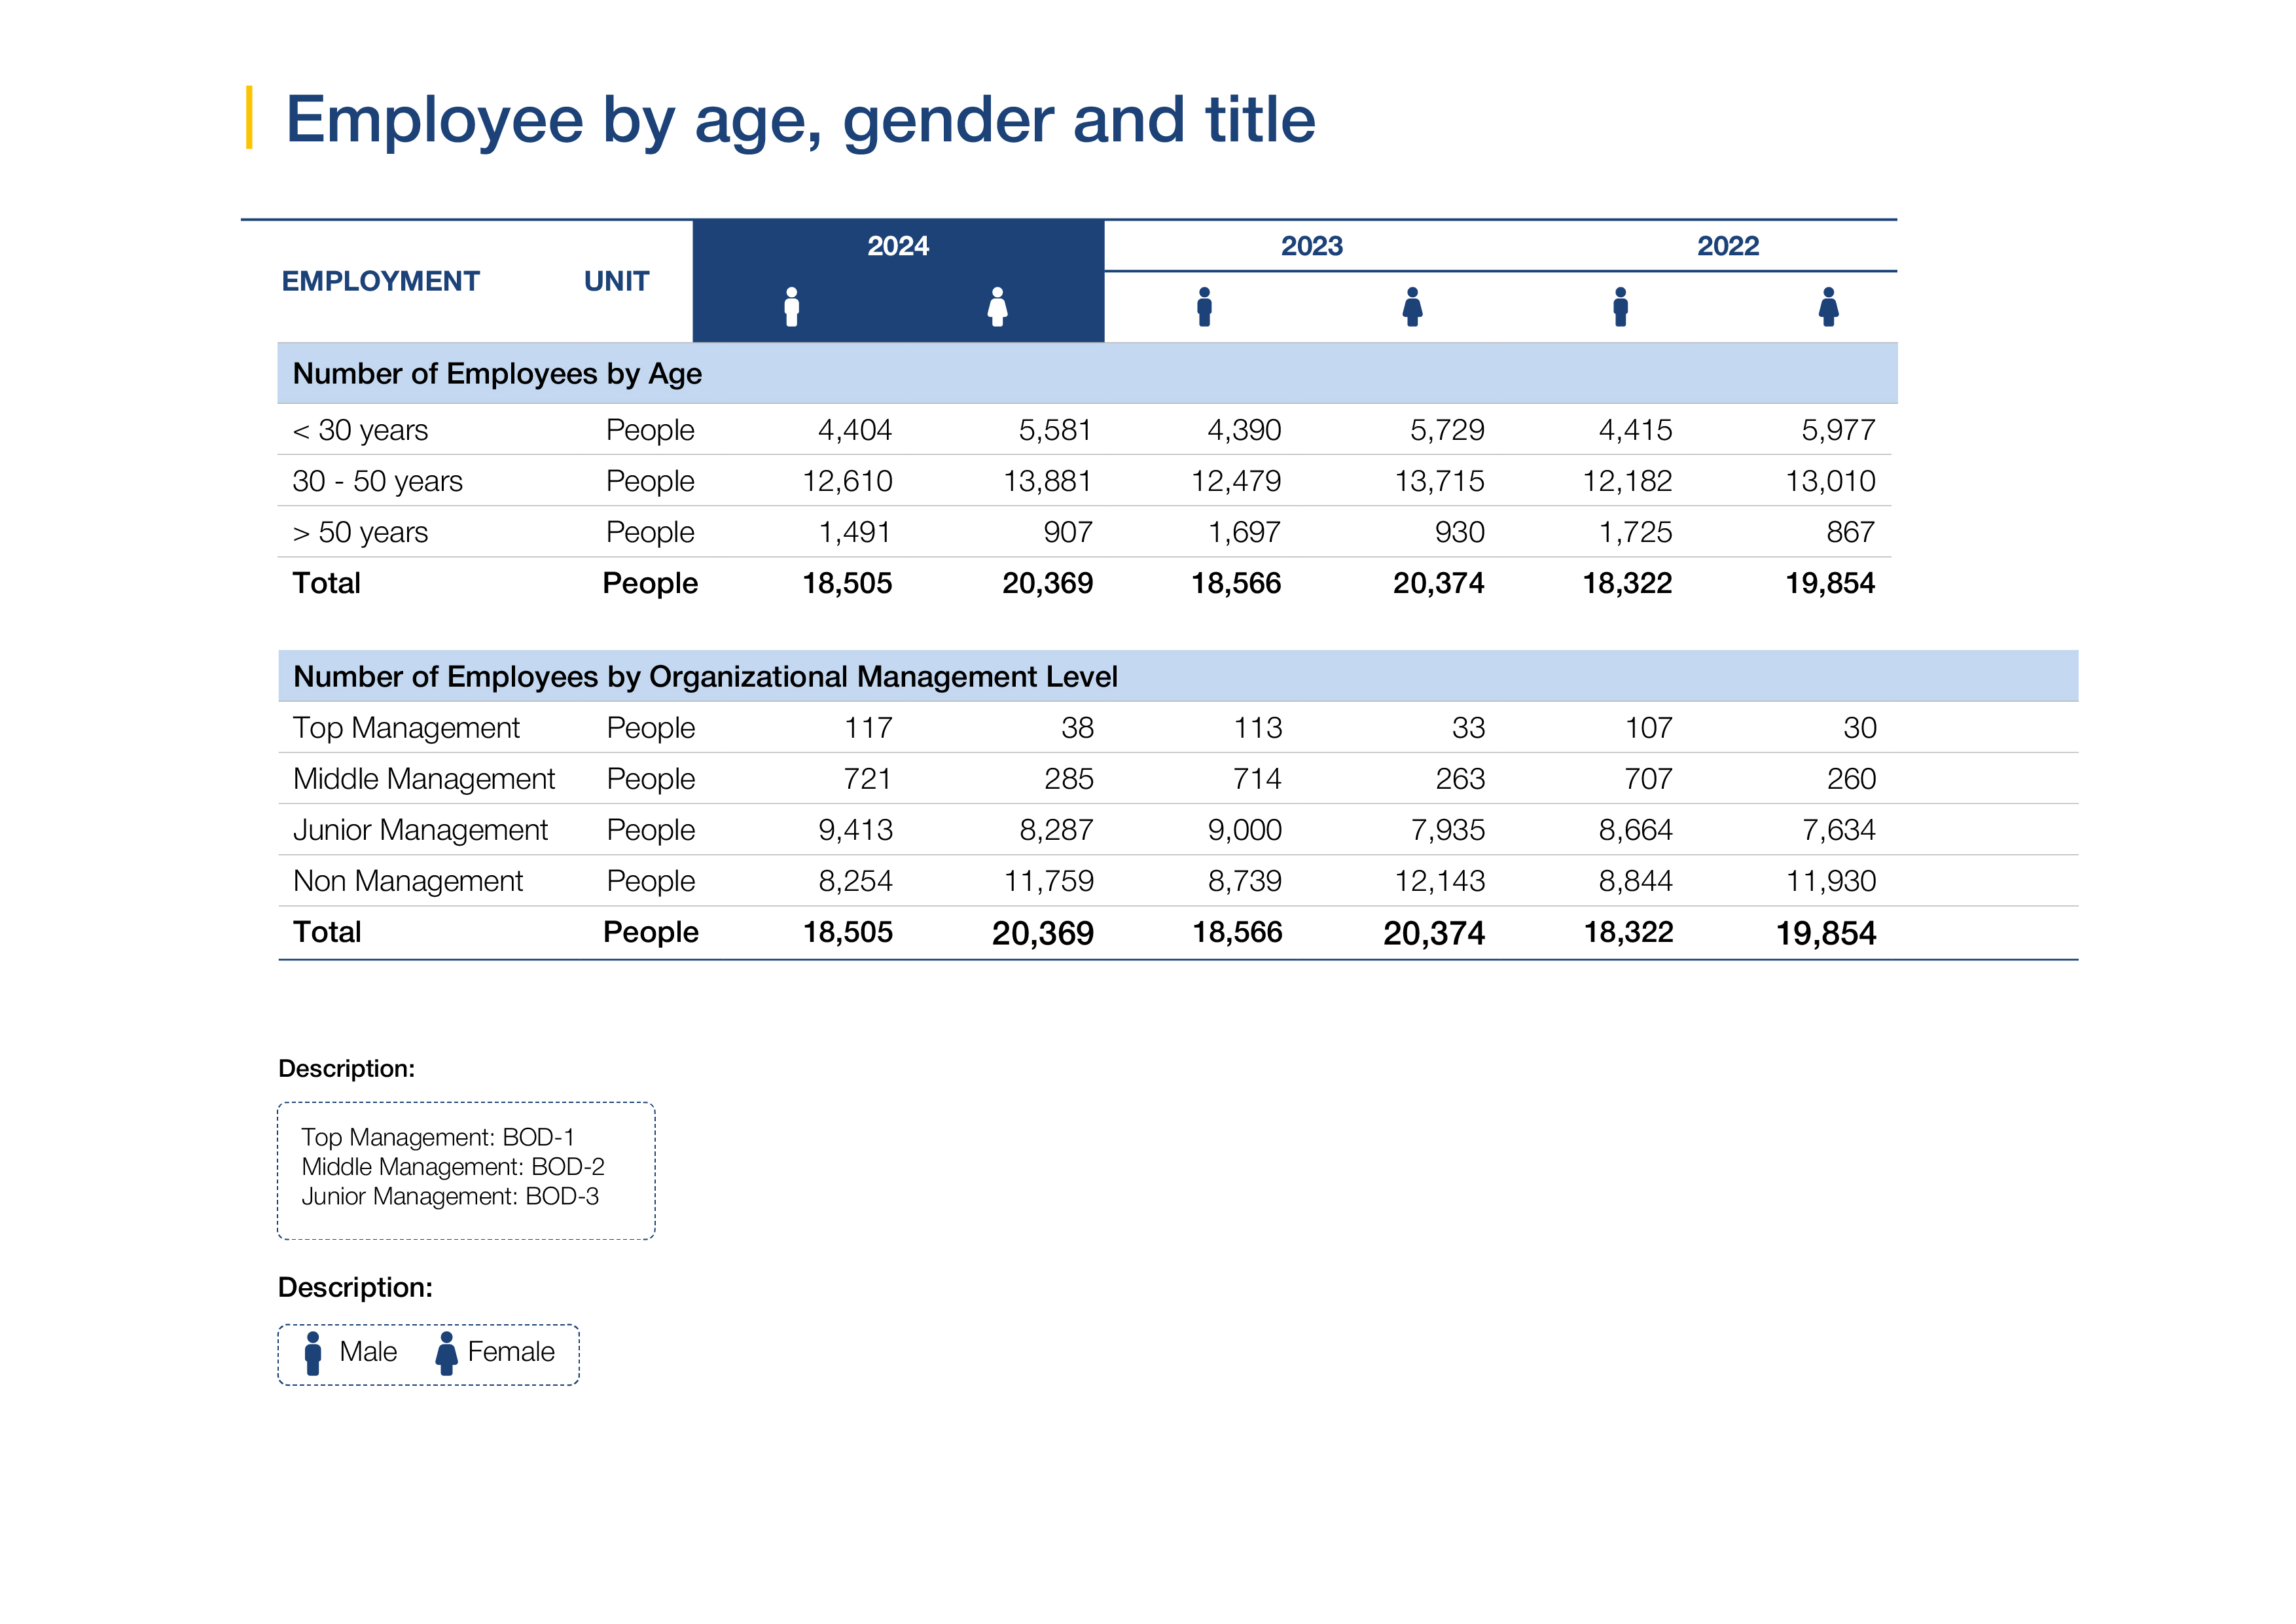Screen dimensions: 2296x1624
Task: Click the value 12,610 in the table
Action: [847, 481]
